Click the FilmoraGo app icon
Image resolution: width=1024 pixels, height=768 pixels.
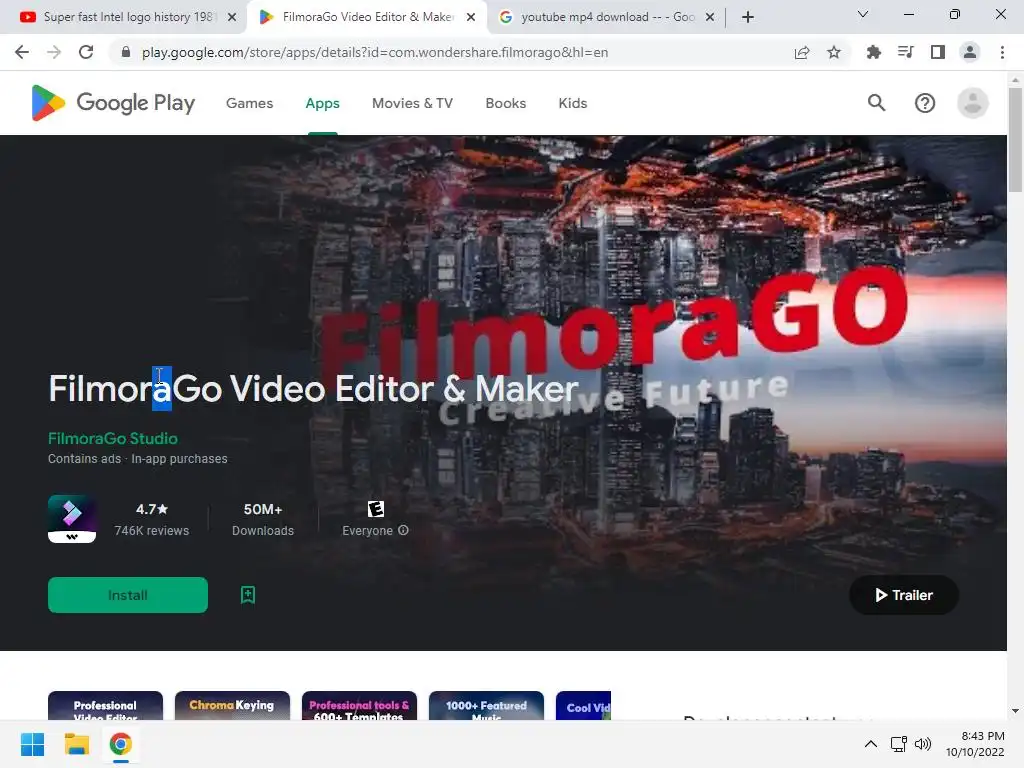click(72, 519)
